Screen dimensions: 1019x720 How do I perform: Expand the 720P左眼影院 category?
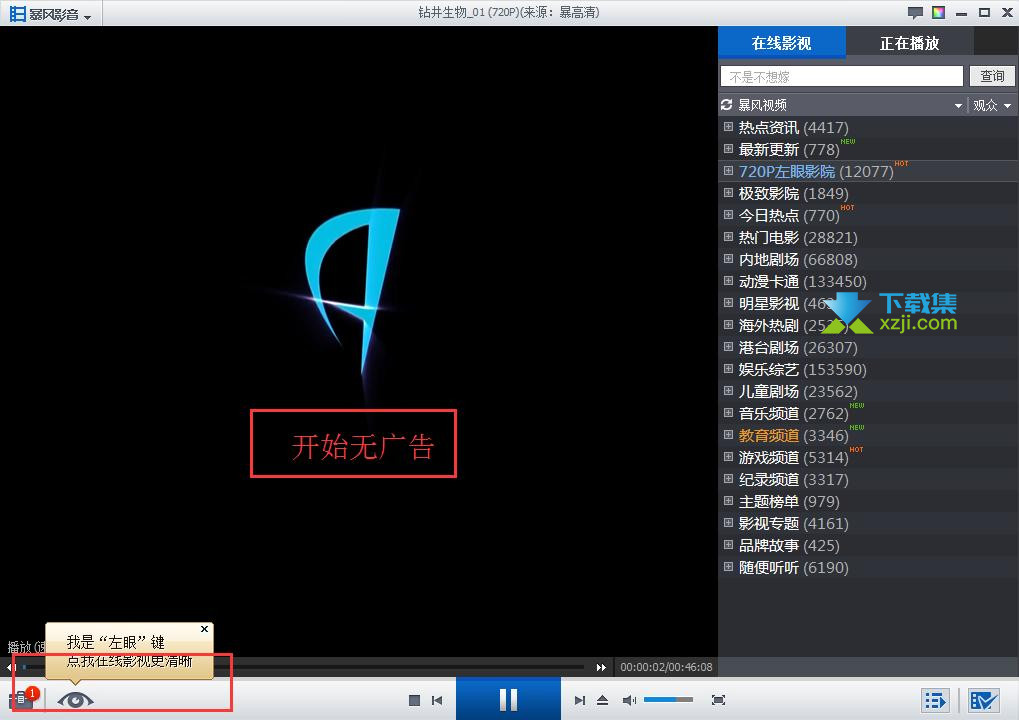[729, 171]
